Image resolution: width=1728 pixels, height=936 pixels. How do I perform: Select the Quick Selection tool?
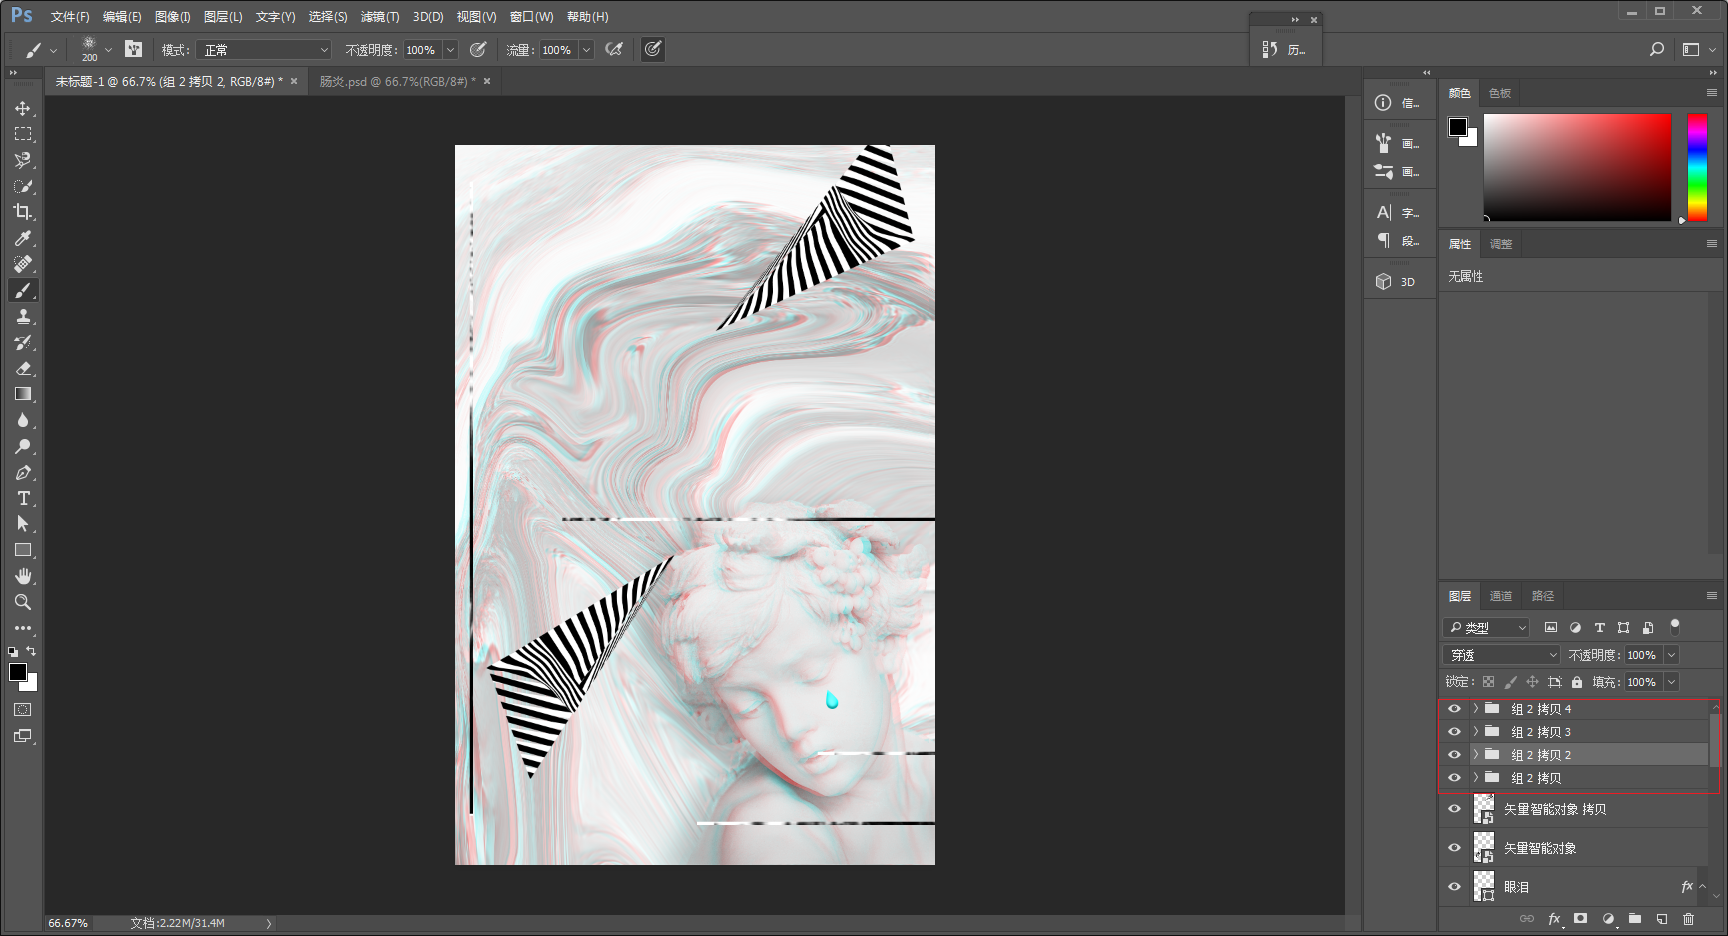[23, 186]
